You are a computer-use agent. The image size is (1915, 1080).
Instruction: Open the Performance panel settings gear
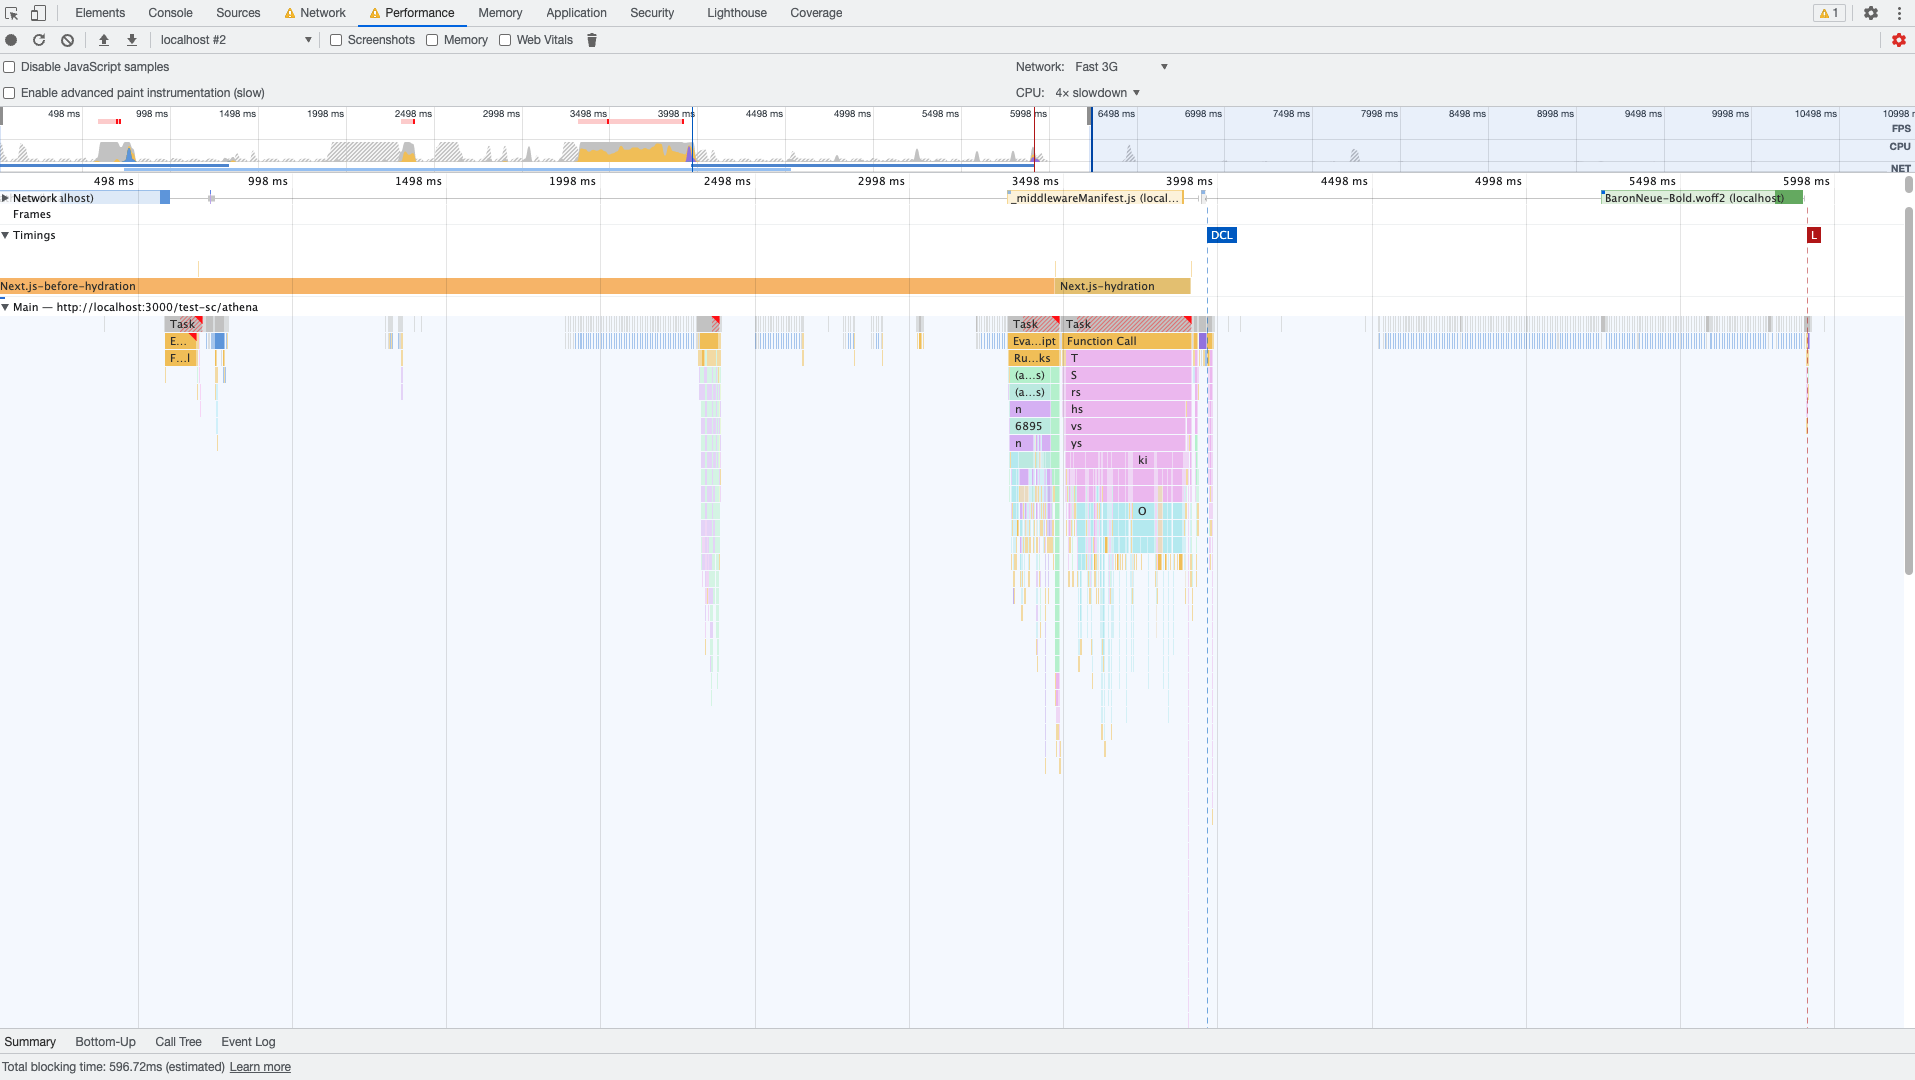(1899, 40)
